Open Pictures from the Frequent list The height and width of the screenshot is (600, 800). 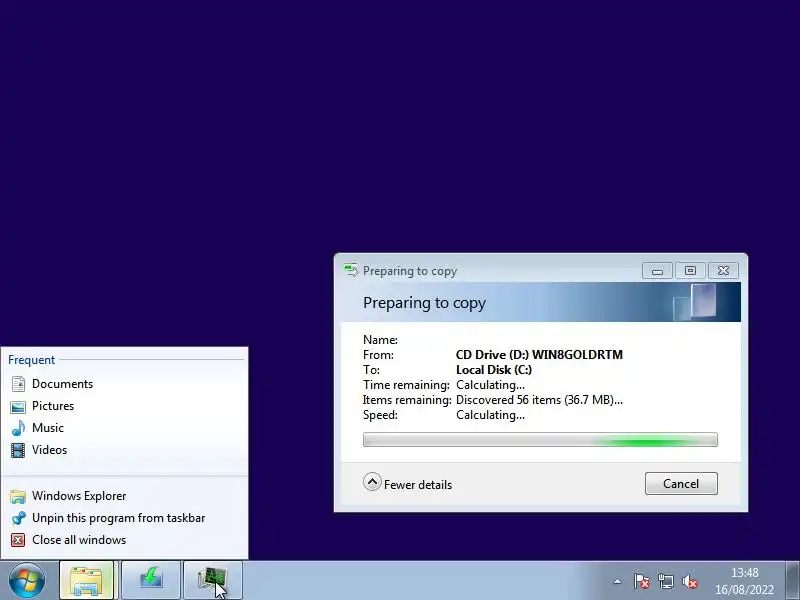124,406
